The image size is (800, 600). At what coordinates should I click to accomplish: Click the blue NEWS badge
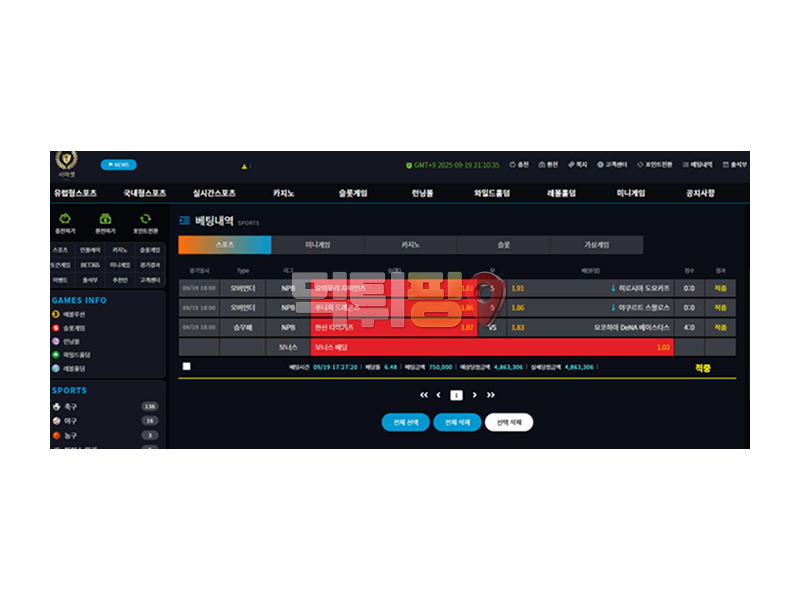[x=118, y=165]
